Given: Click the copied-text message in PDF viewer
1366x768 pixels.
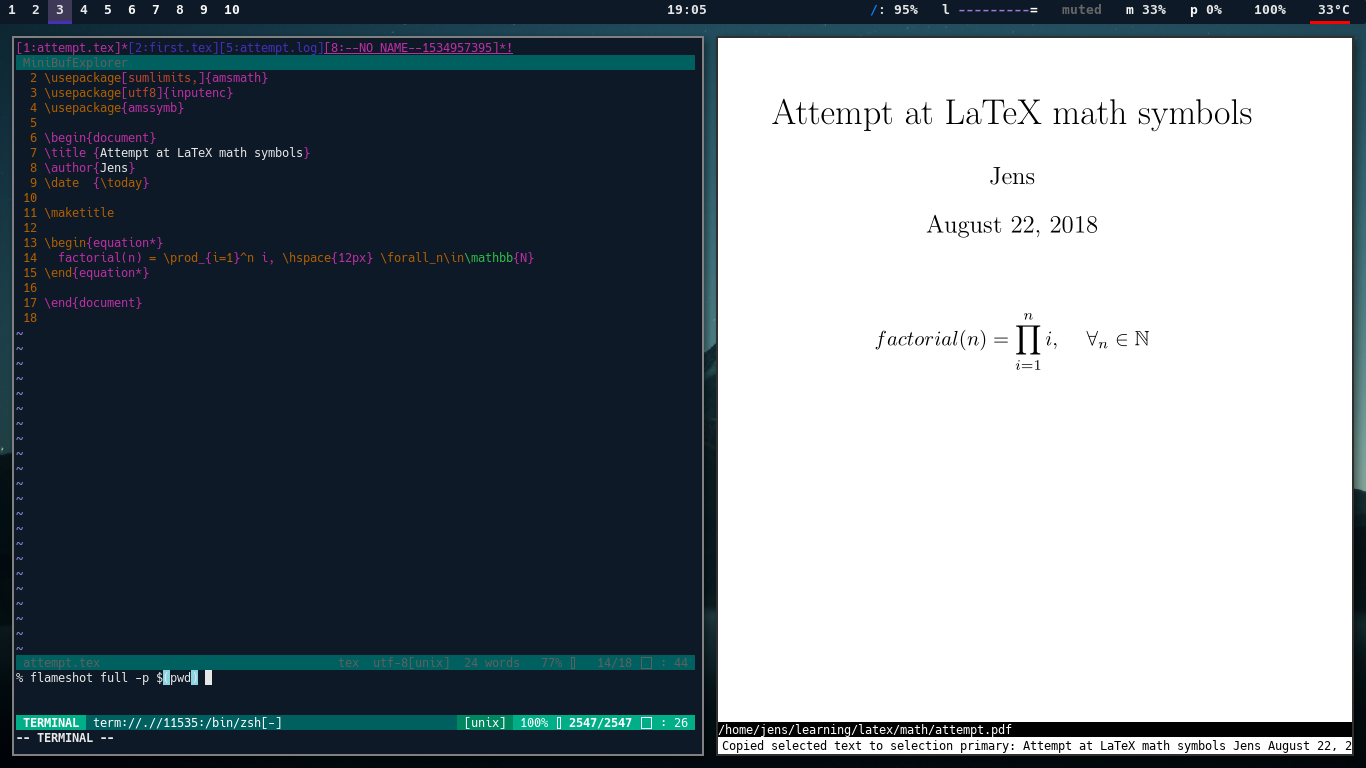Looking at the screenshot, I should click(1035, 746).
